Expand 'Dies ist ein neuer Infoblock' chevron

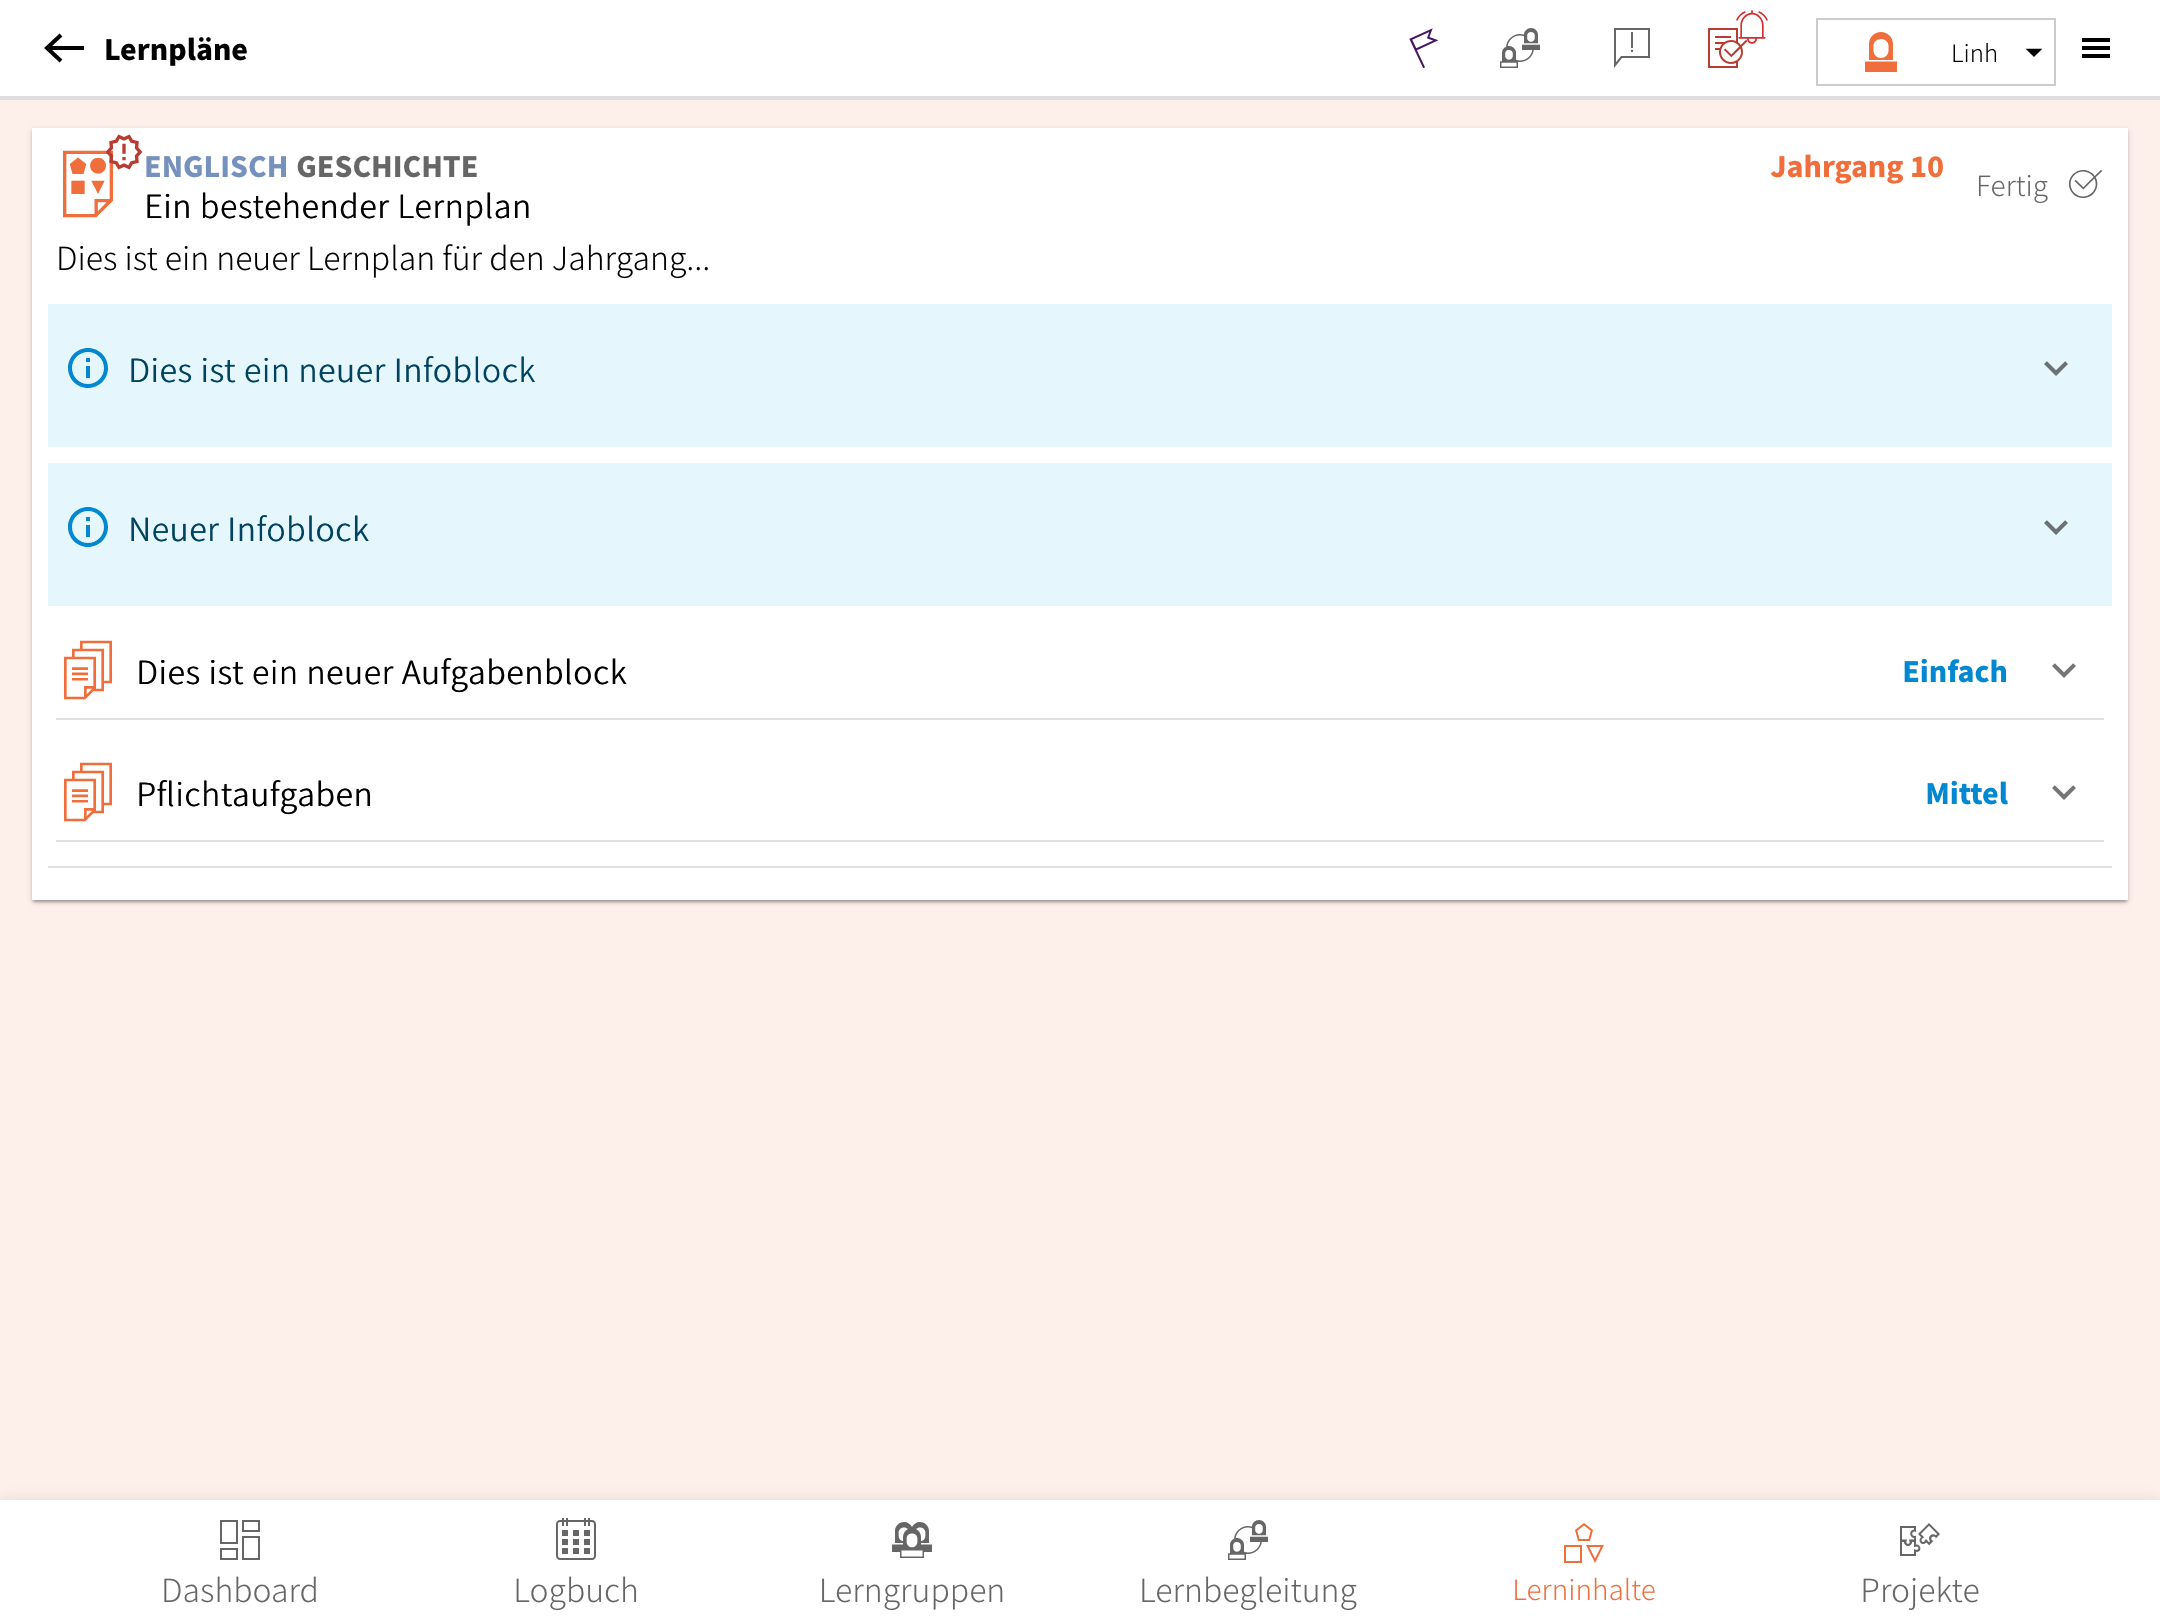(2055, 369)
